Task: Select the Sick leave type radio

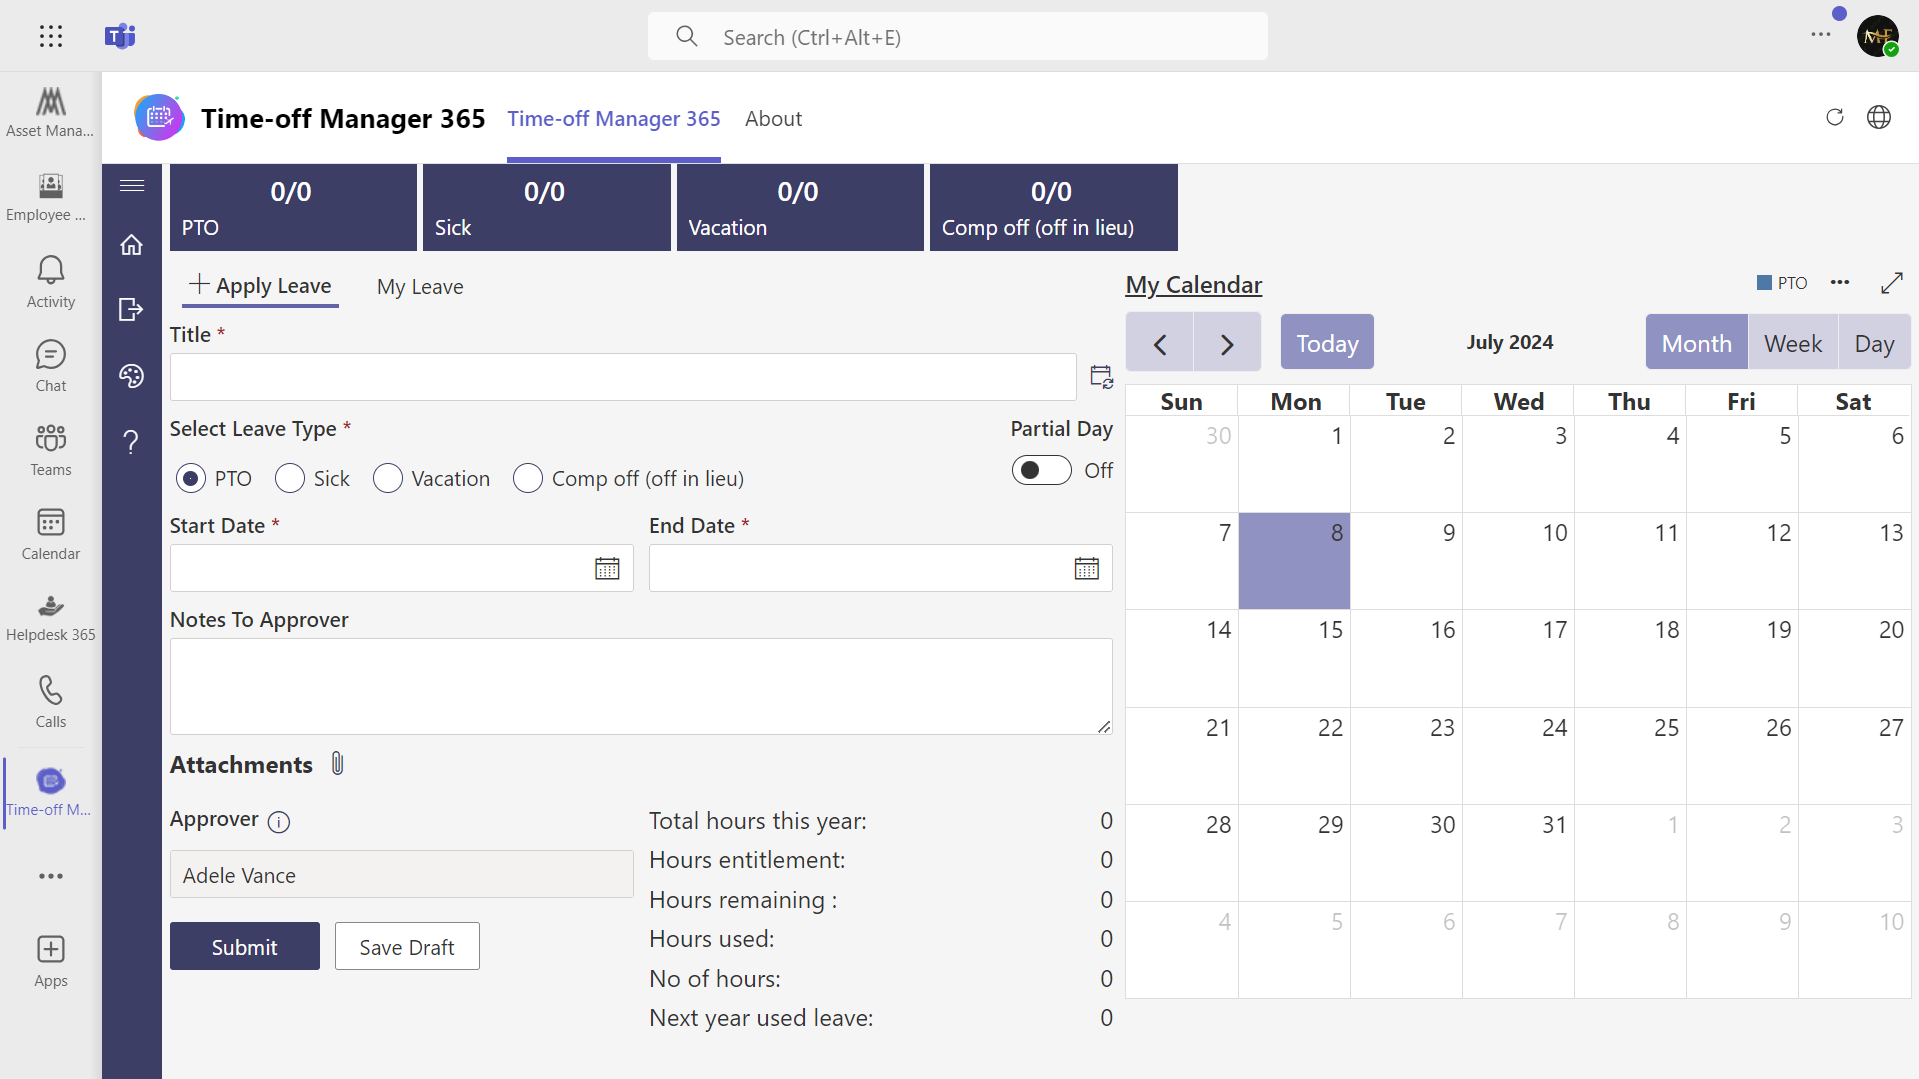Action: pos(290,479)
